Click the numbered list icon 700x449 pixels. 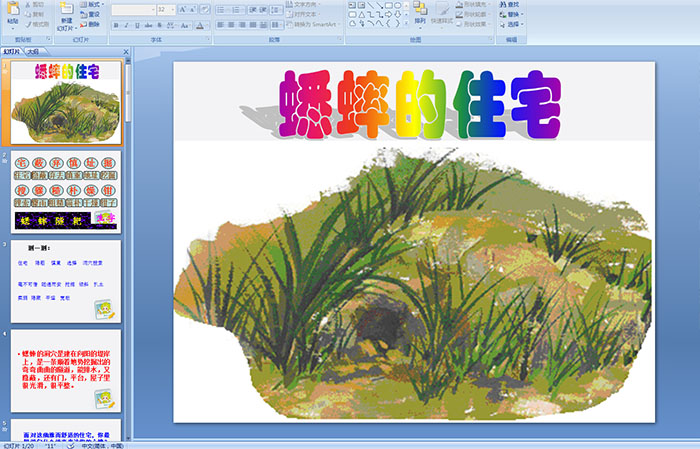point(237,9)
